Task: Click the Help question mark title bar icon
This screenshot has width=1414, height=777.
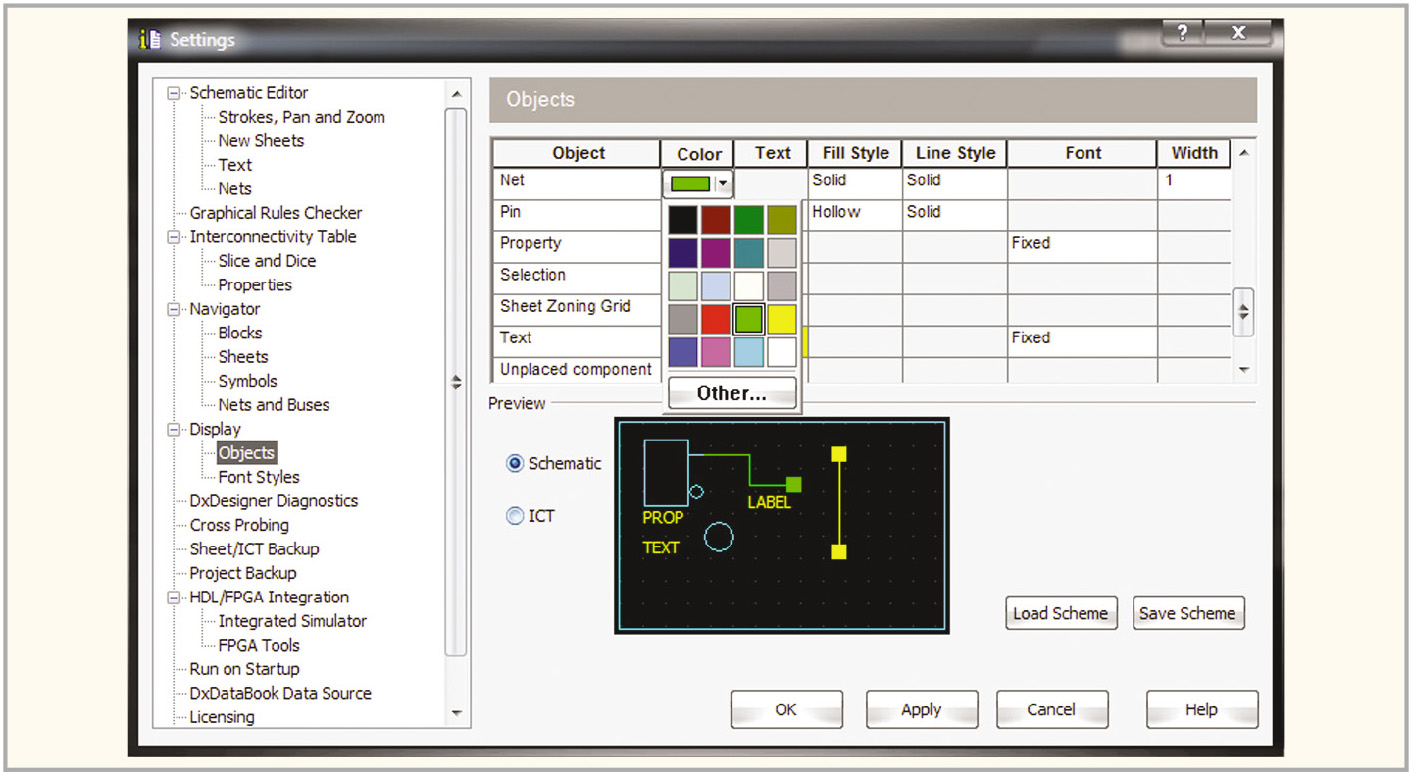Action: coord(1183,33)
